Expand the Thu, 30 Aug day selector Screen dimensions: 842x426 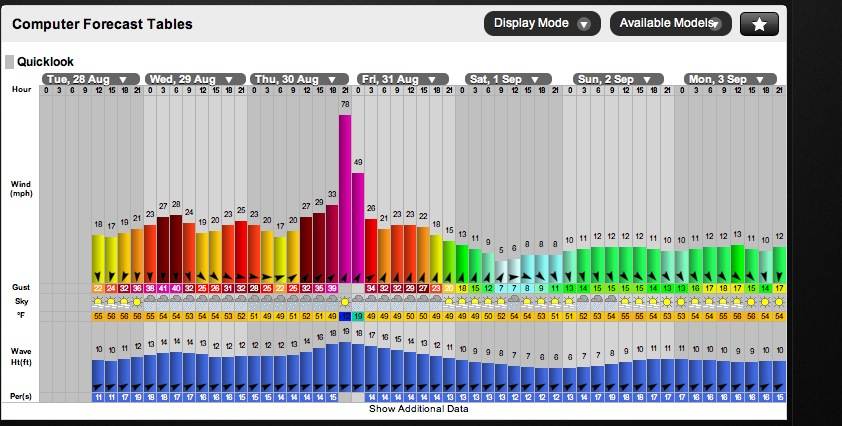300,79
